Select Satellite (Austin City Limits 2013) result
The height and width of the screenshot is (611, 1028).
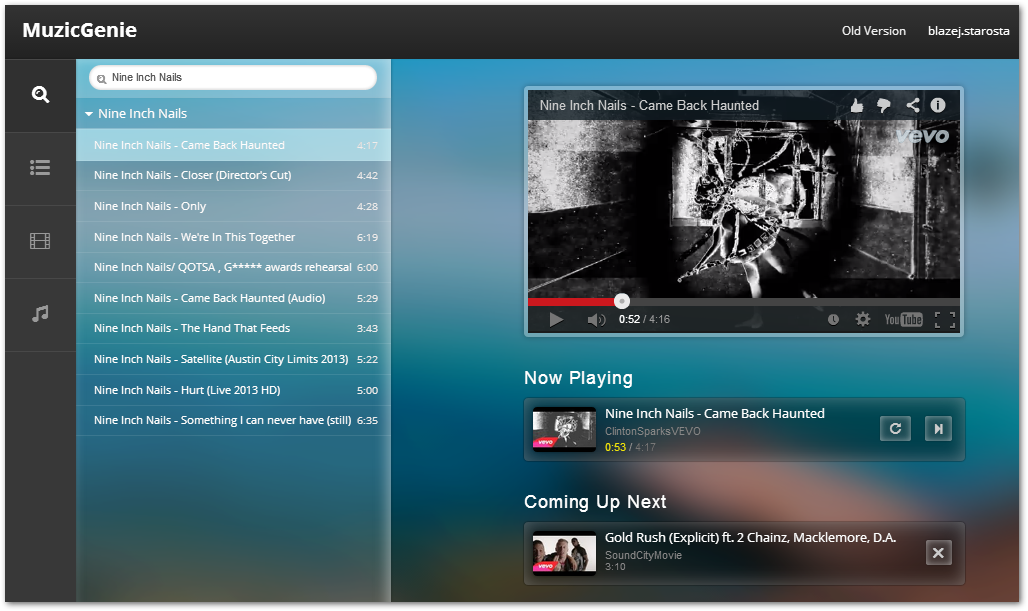pyautogui.click(x=233, y=359)
